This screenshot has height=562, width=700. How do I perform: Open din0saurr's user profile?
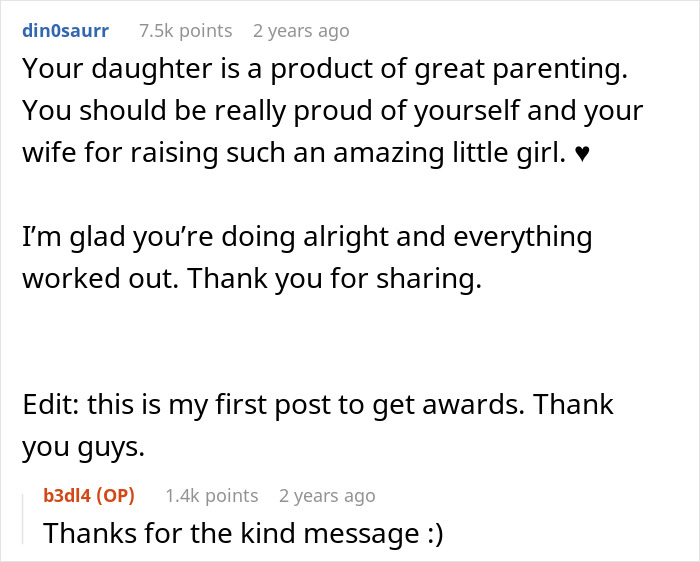tap(65, 31)
